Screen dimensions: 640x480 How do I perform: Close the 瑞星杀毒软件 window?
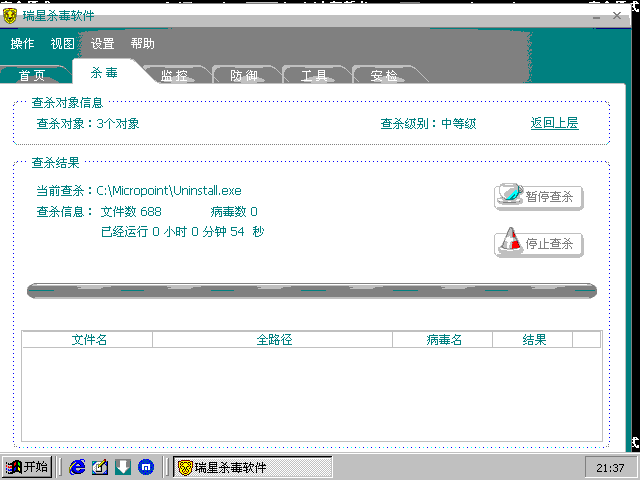click(617, 16)
